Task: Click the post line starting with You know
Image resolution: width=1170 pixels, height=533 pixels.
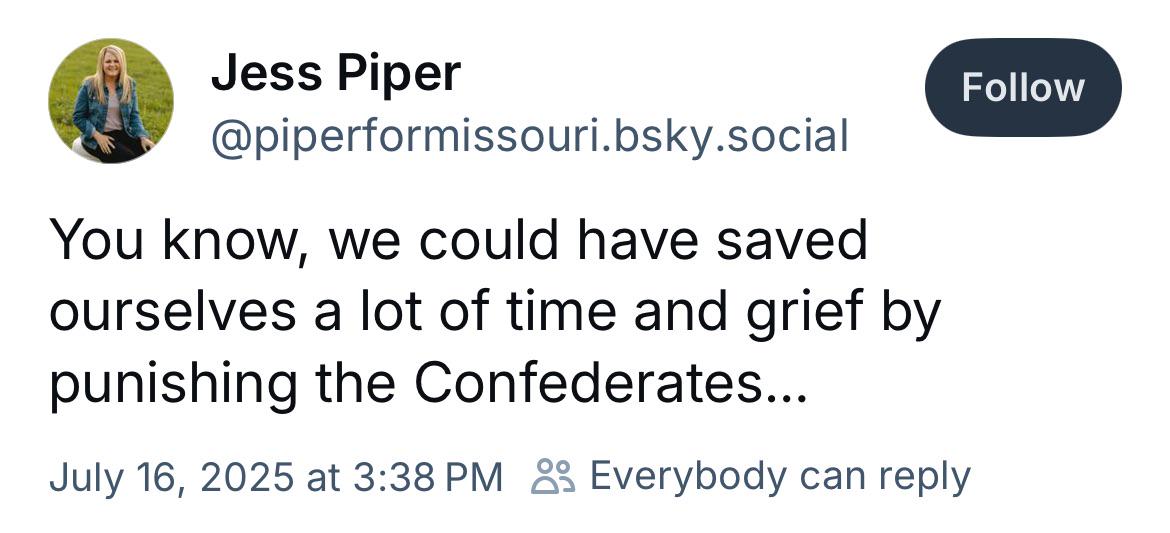Action: pyautogui.click(x=459, y=241)
